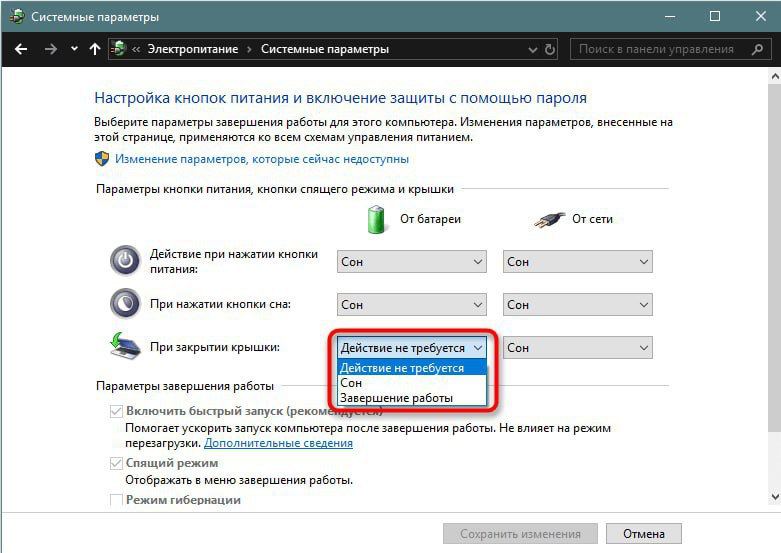
Task: Open the 'Дополнительные сведения' link
Action: tap(278, 442)
